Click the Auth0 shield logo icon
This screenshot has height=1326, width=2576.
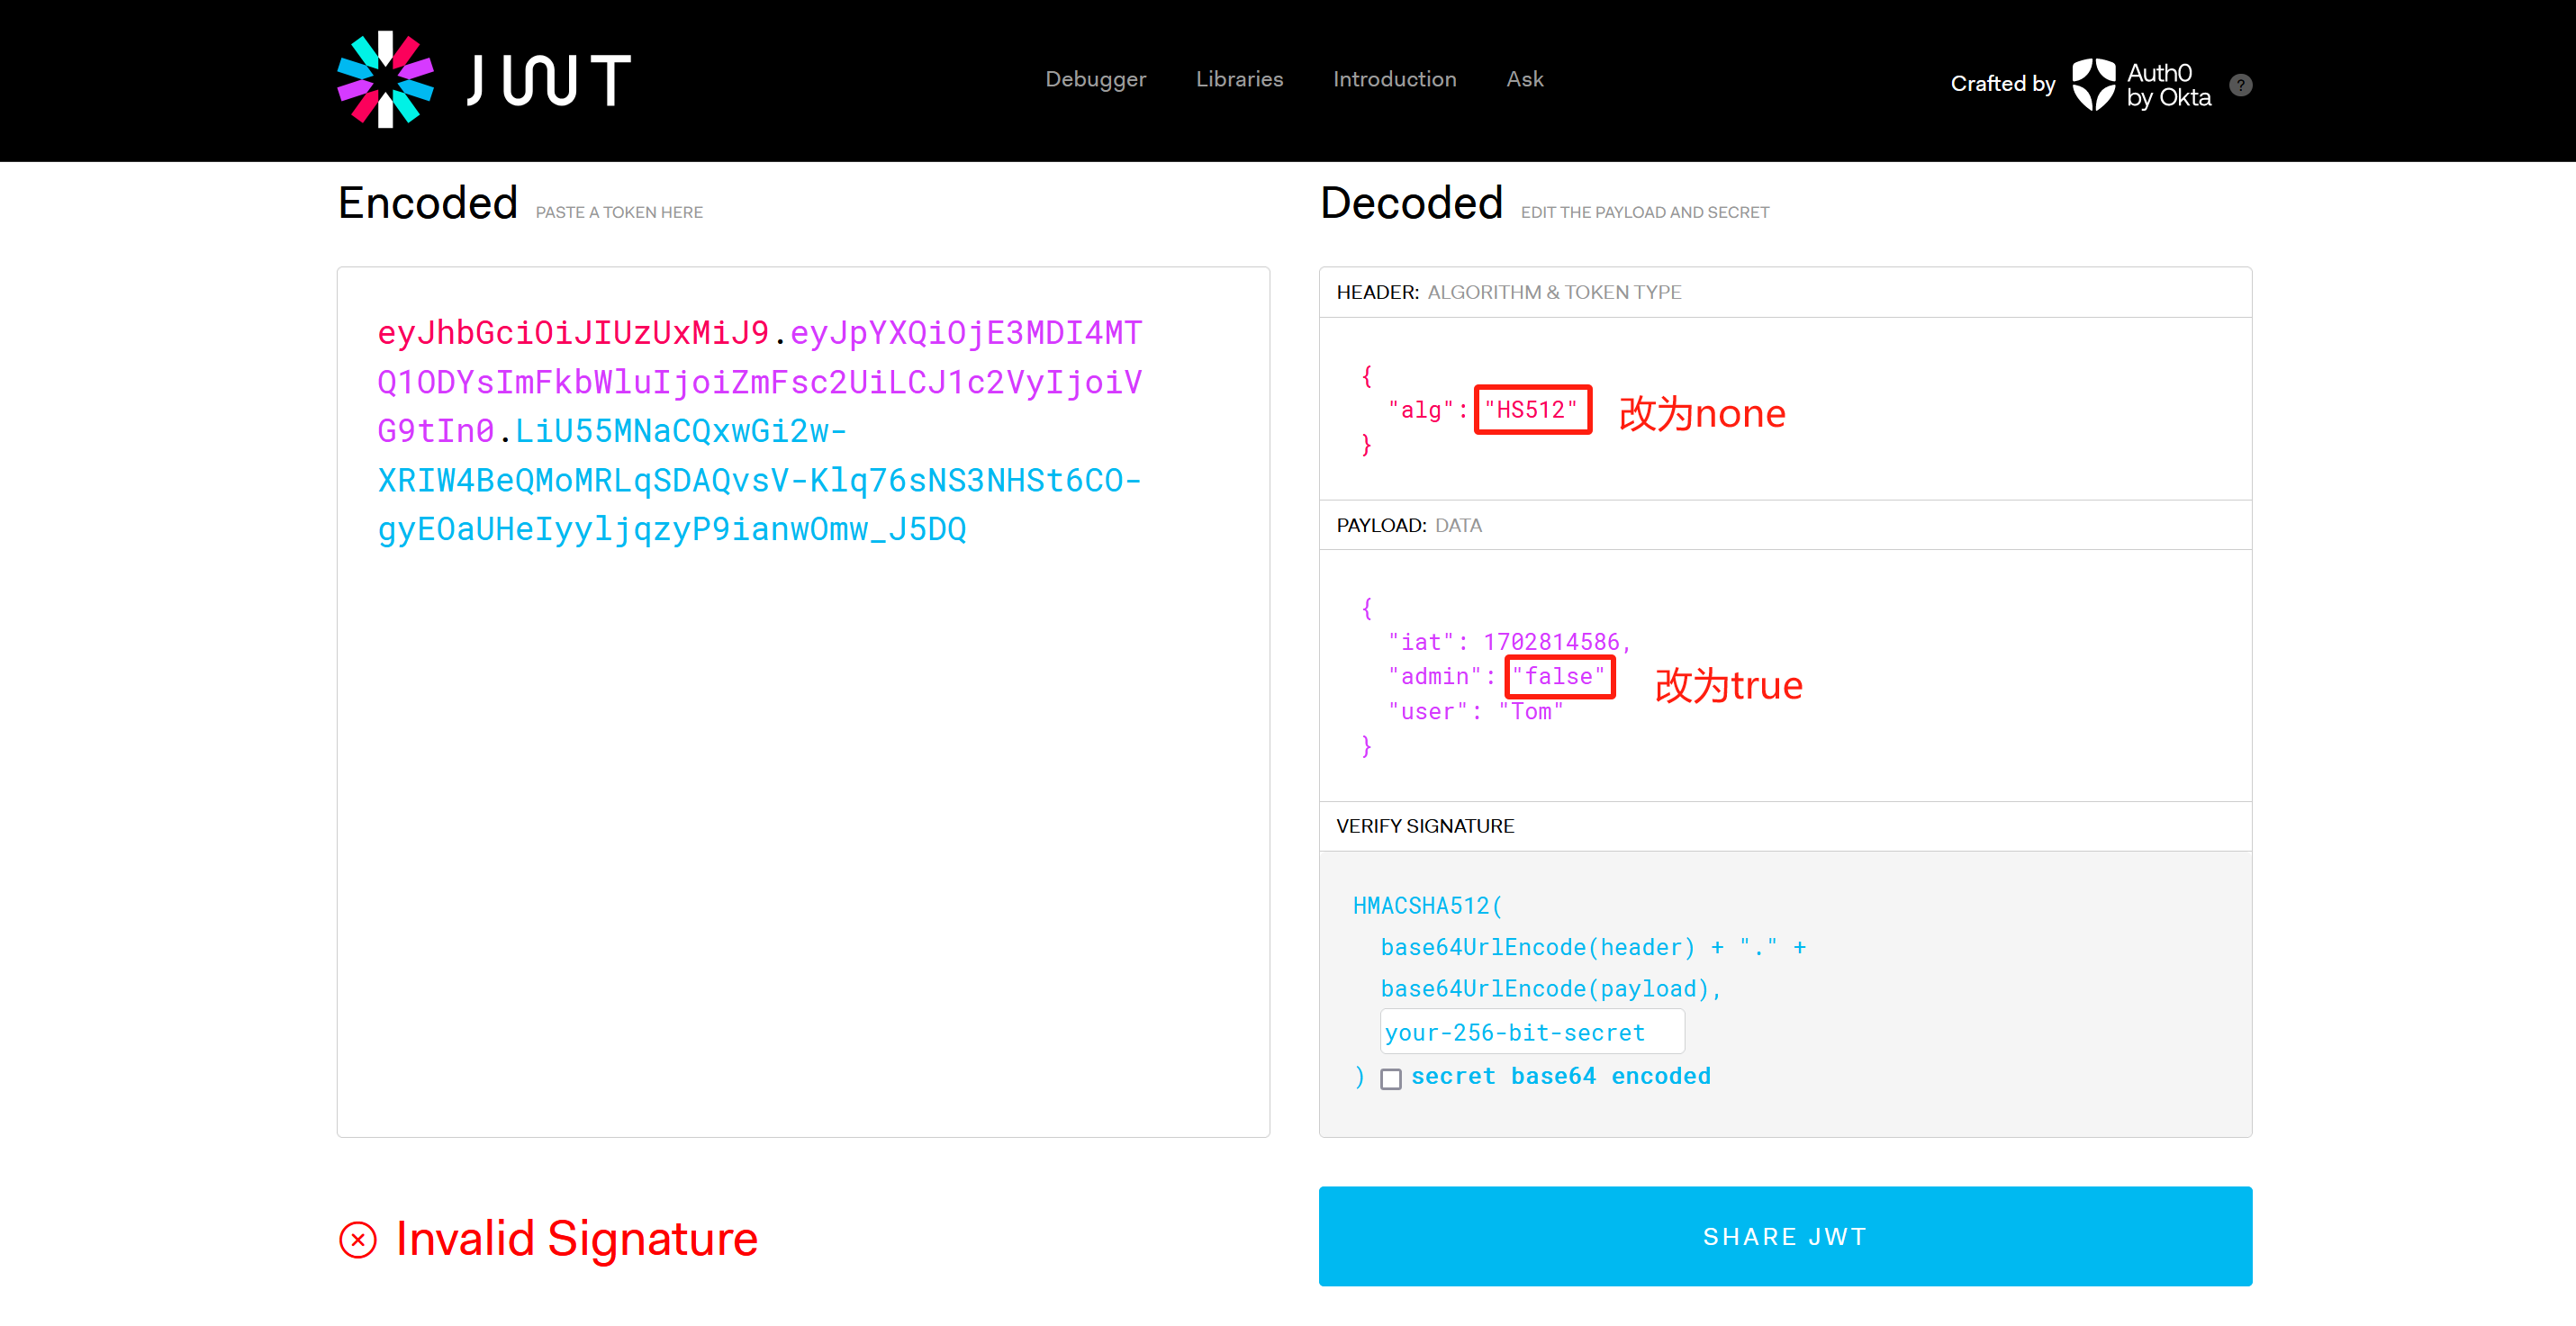[x=2092, y=84]
